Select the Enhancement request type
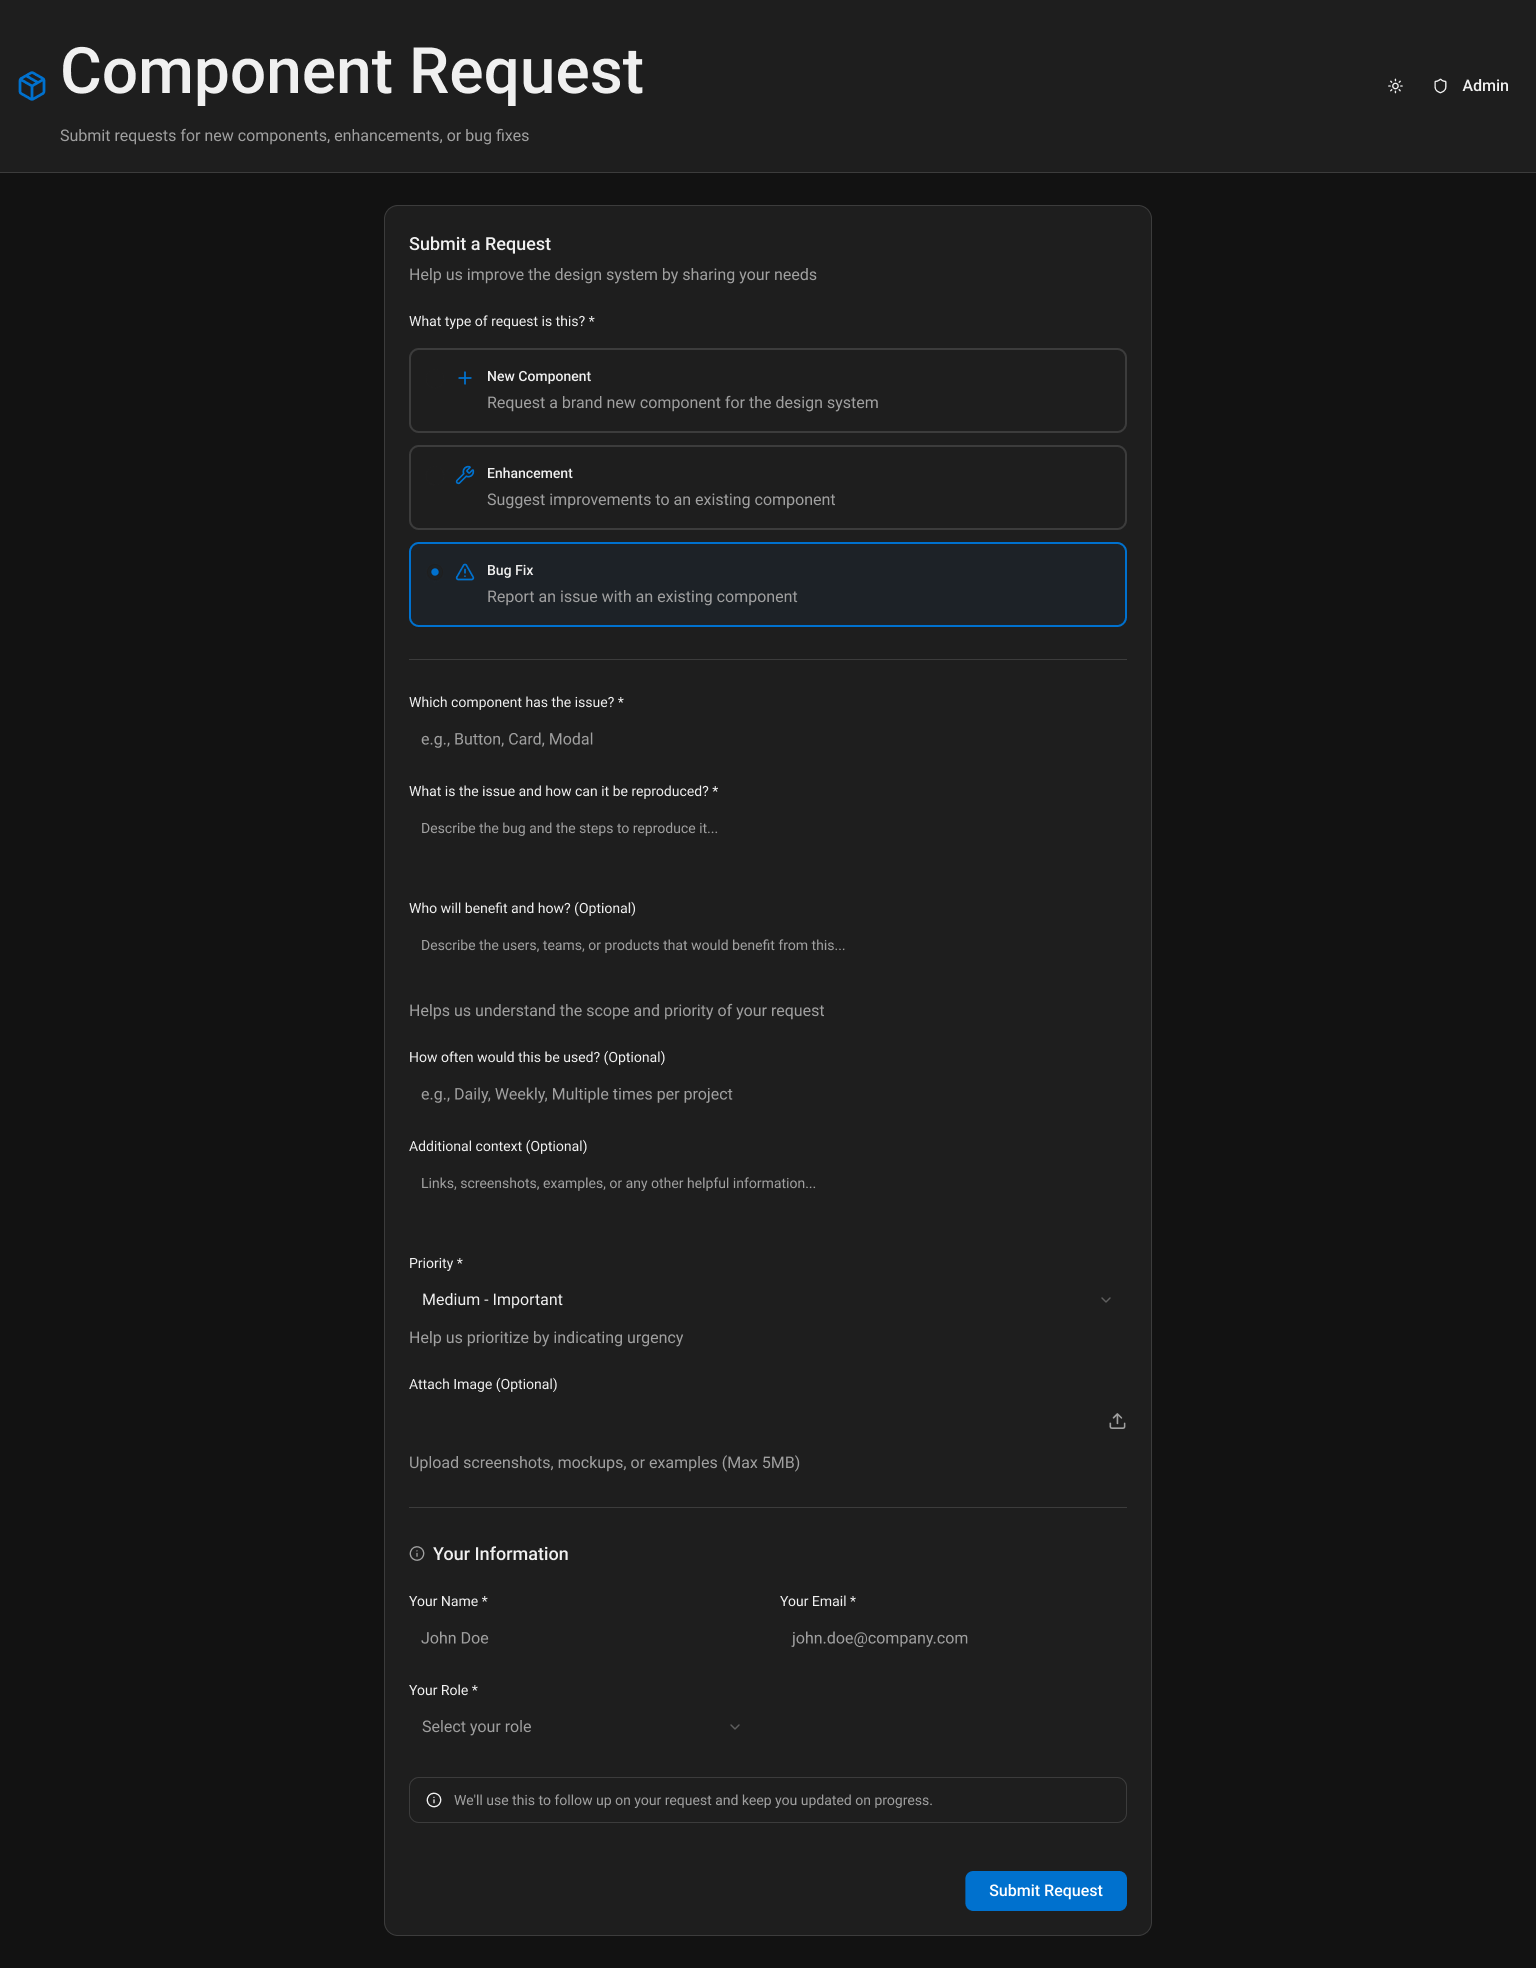 (767, 487)
